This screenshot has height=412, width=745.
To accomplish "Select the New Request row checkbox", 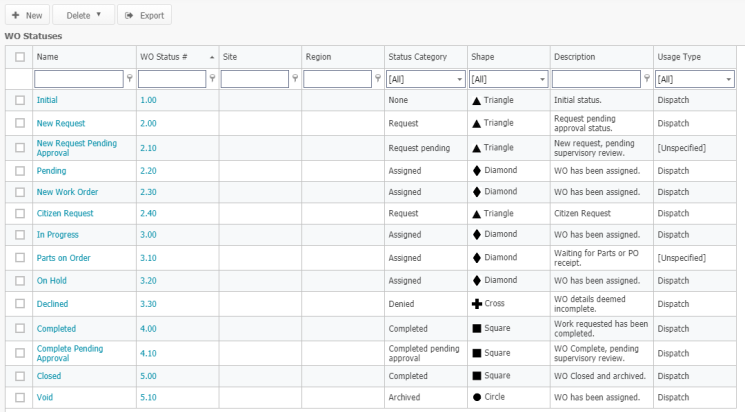I will (20, 123).
